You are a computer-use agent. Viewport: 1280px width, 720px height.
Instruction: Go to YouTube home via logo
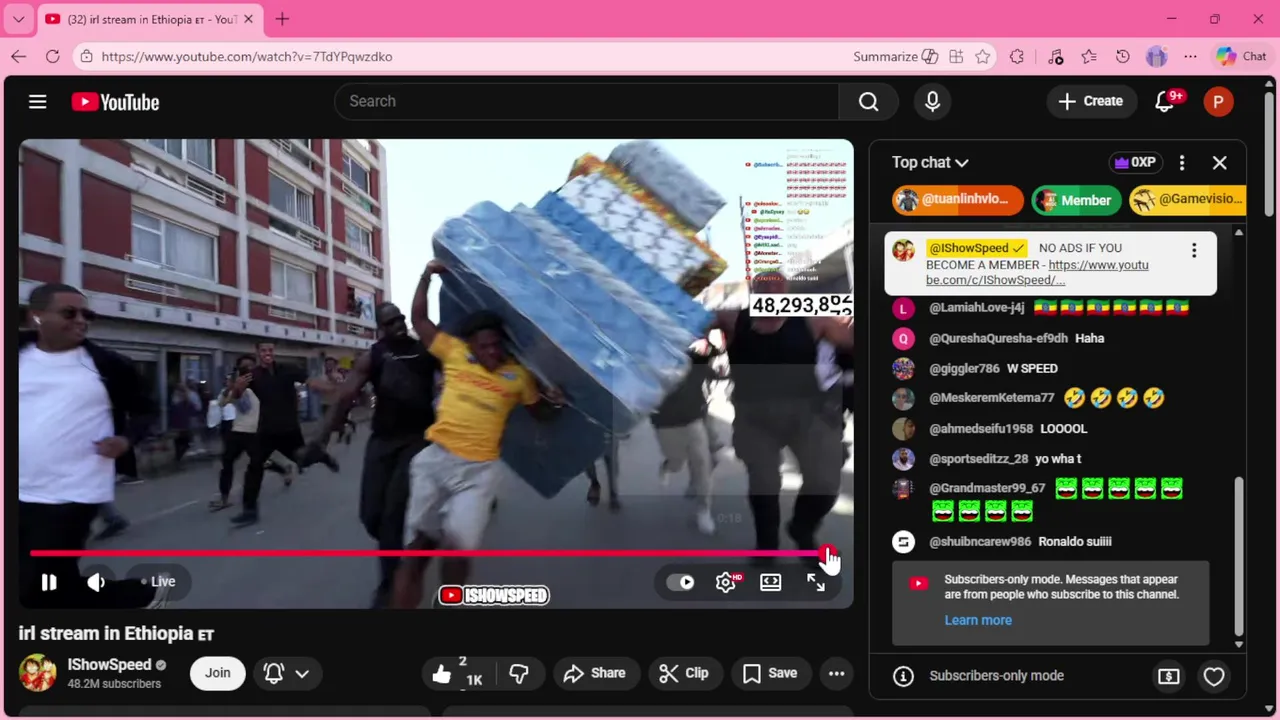(115, 102)
